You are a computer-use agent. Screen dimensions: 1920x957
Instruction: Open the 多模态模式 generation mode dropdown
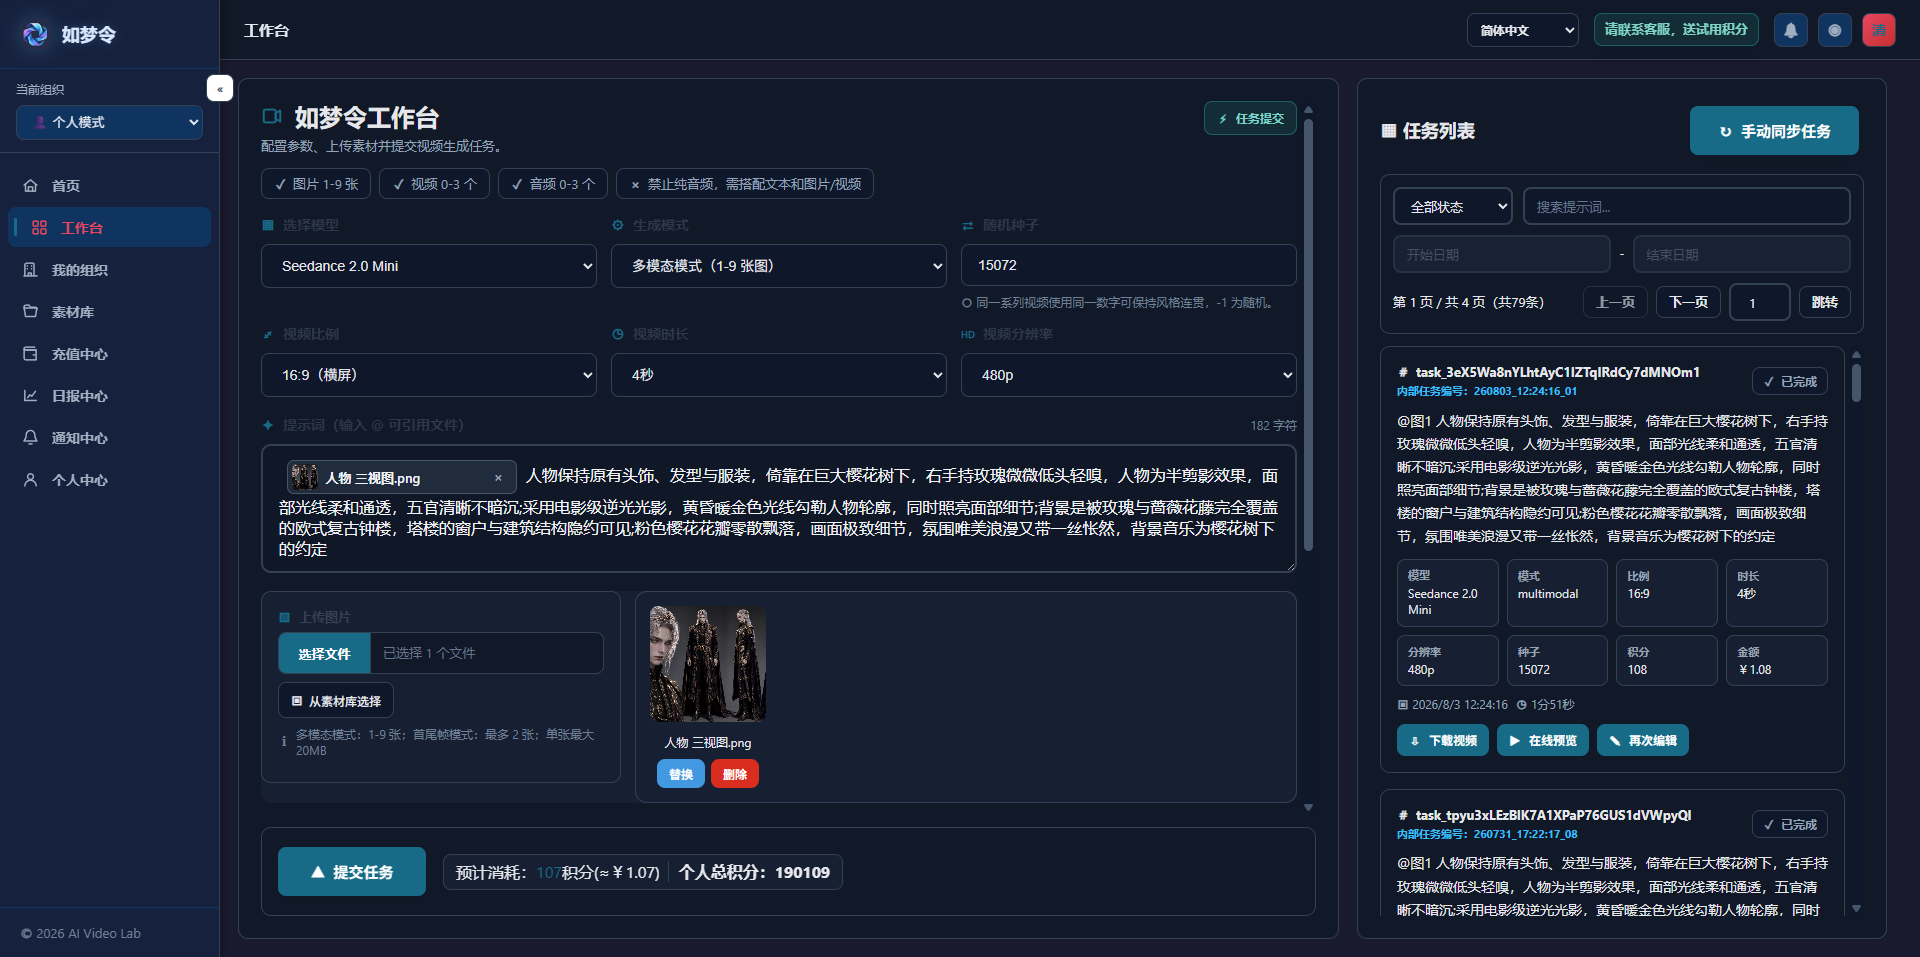click(779, 266)
